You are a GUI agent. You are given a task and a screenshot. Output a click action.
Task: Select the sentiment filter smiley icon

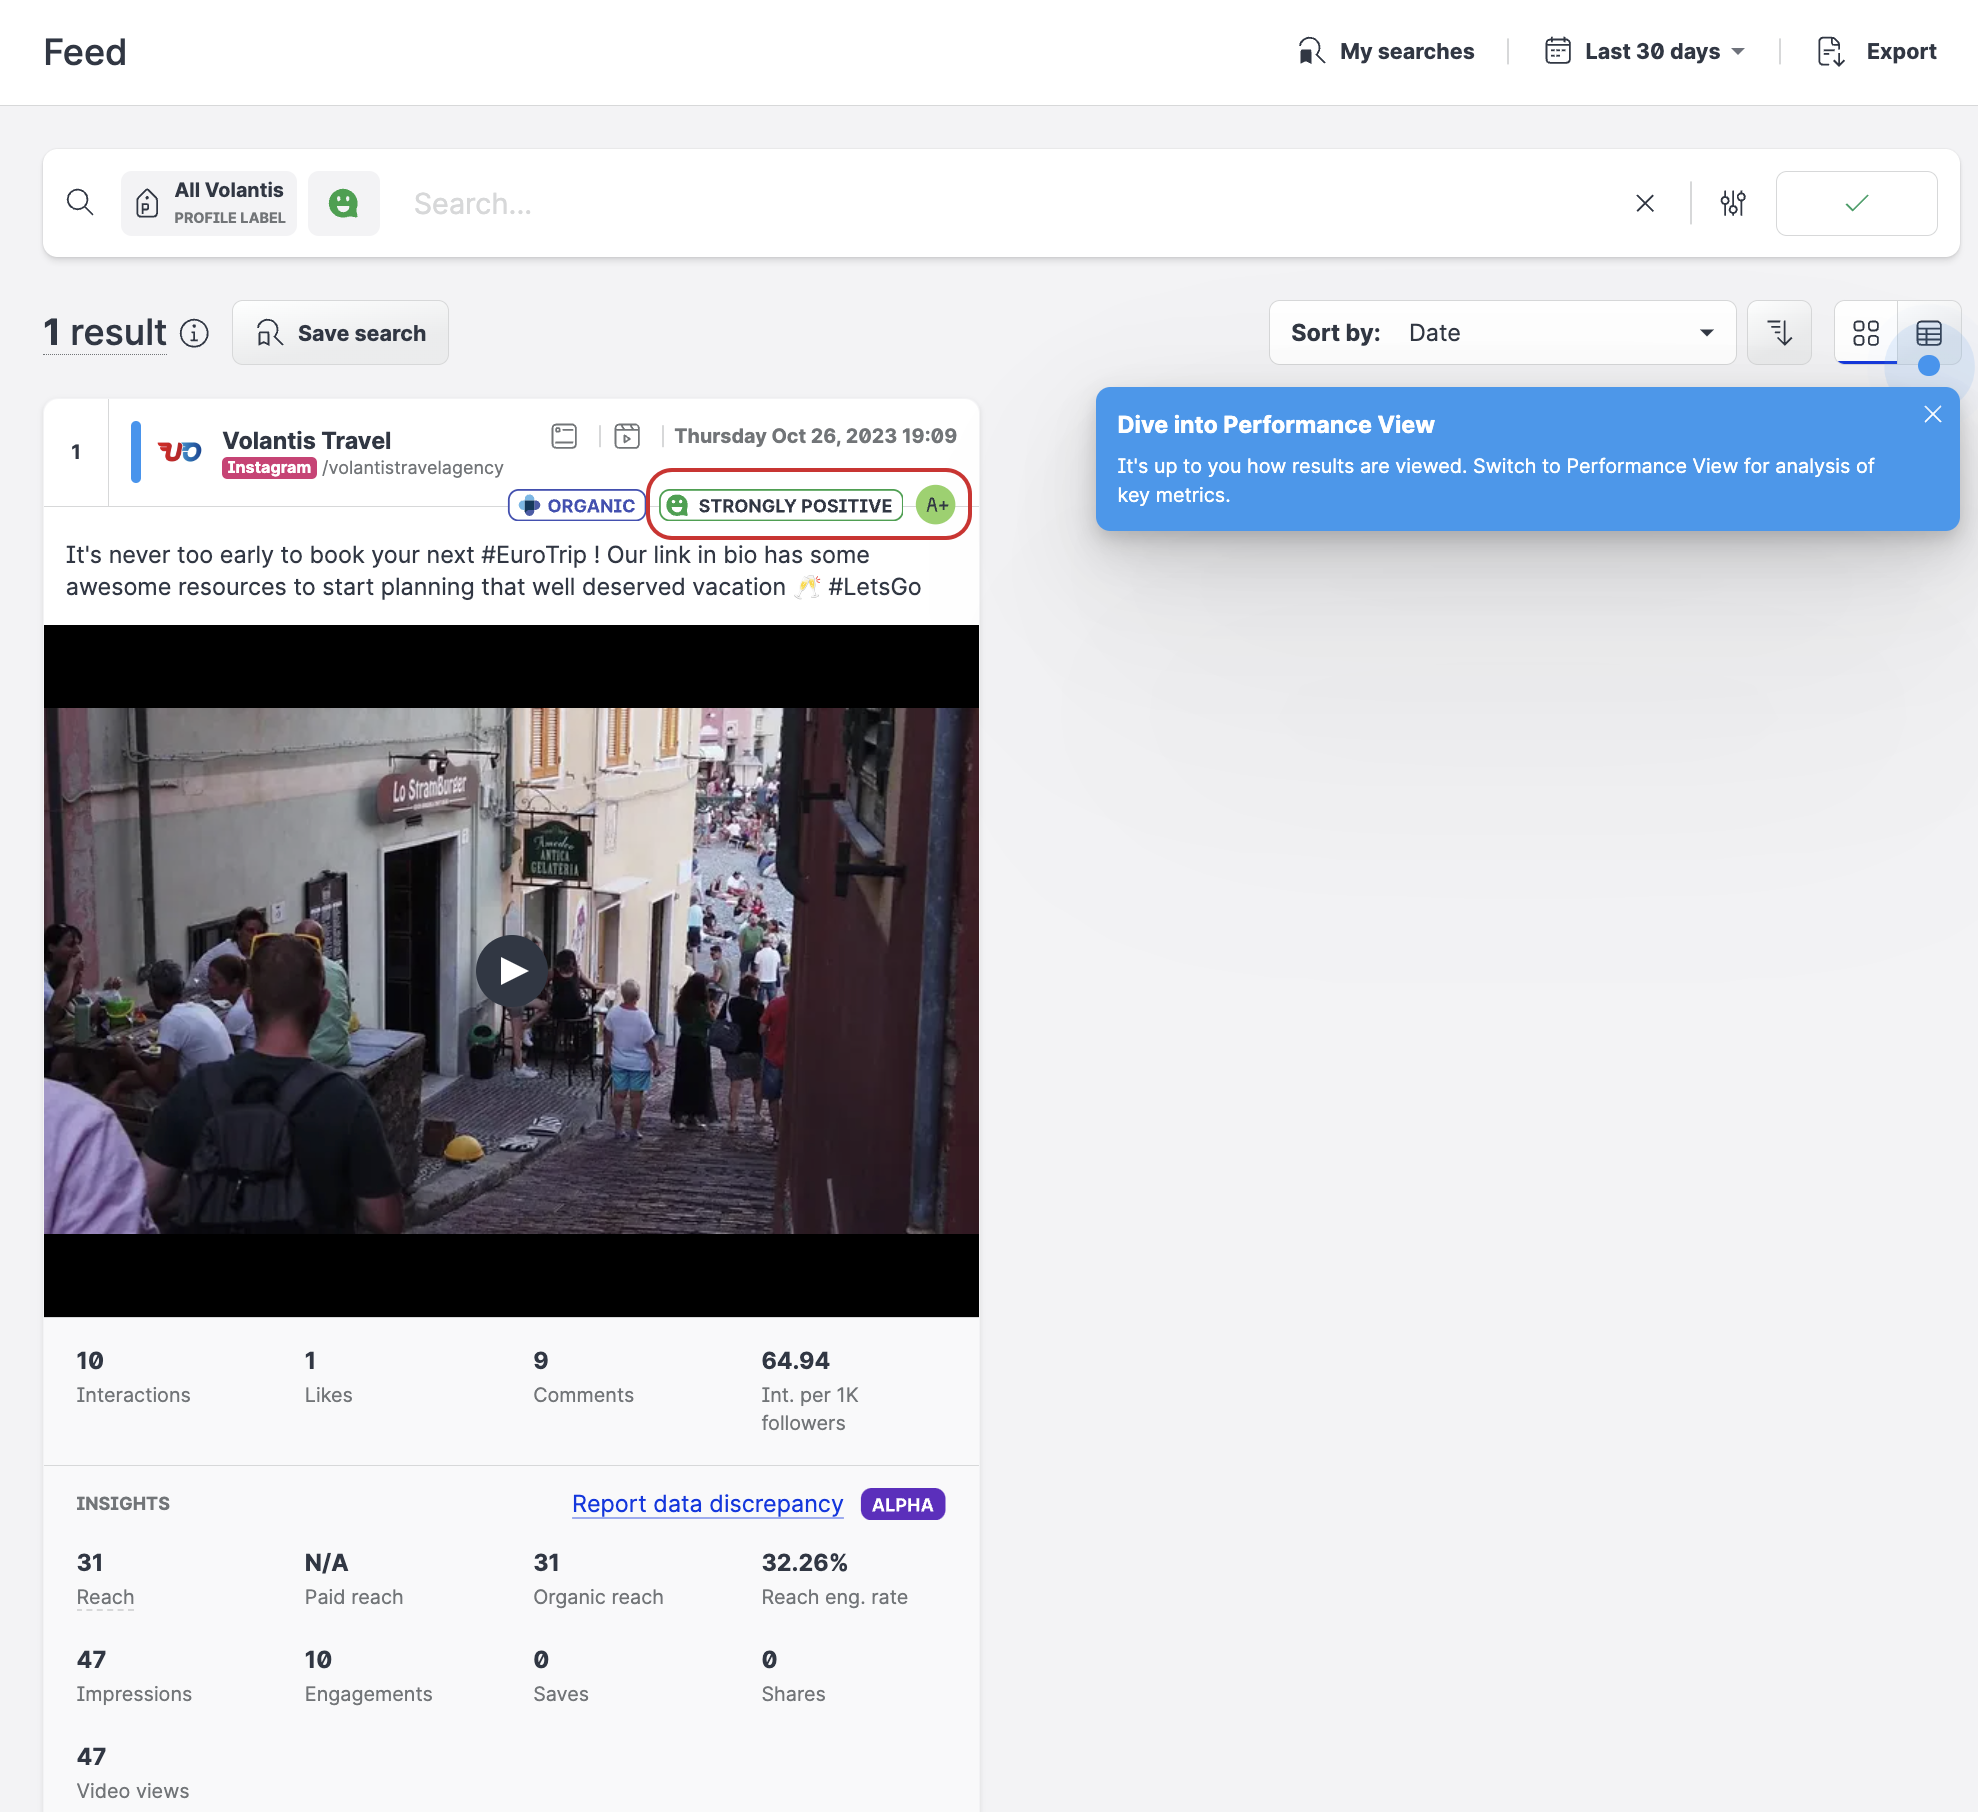point(344,203)
